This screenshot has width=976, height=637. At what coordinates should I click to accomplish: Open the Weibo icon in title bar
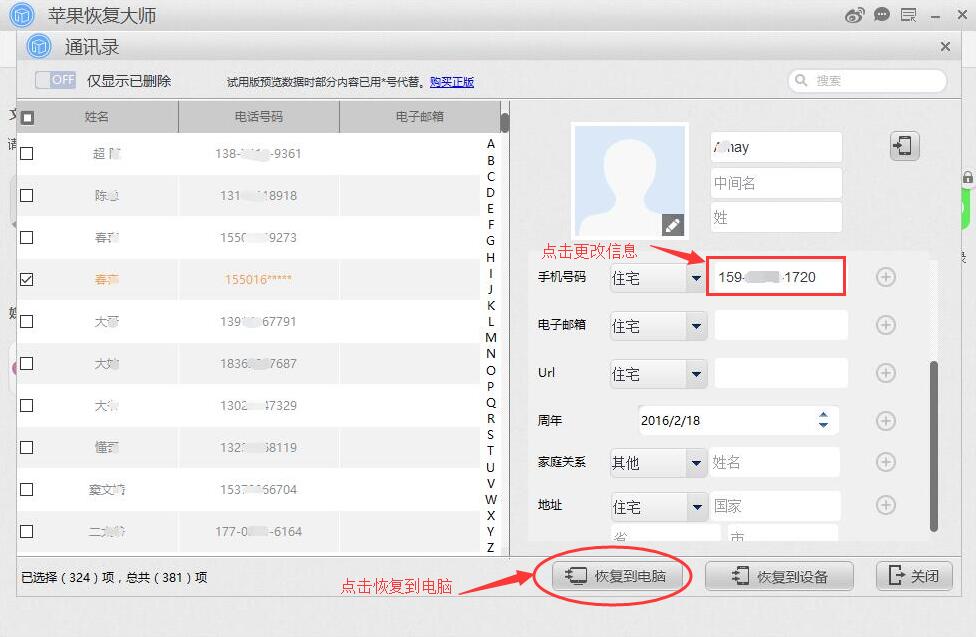tap(854, 15)
